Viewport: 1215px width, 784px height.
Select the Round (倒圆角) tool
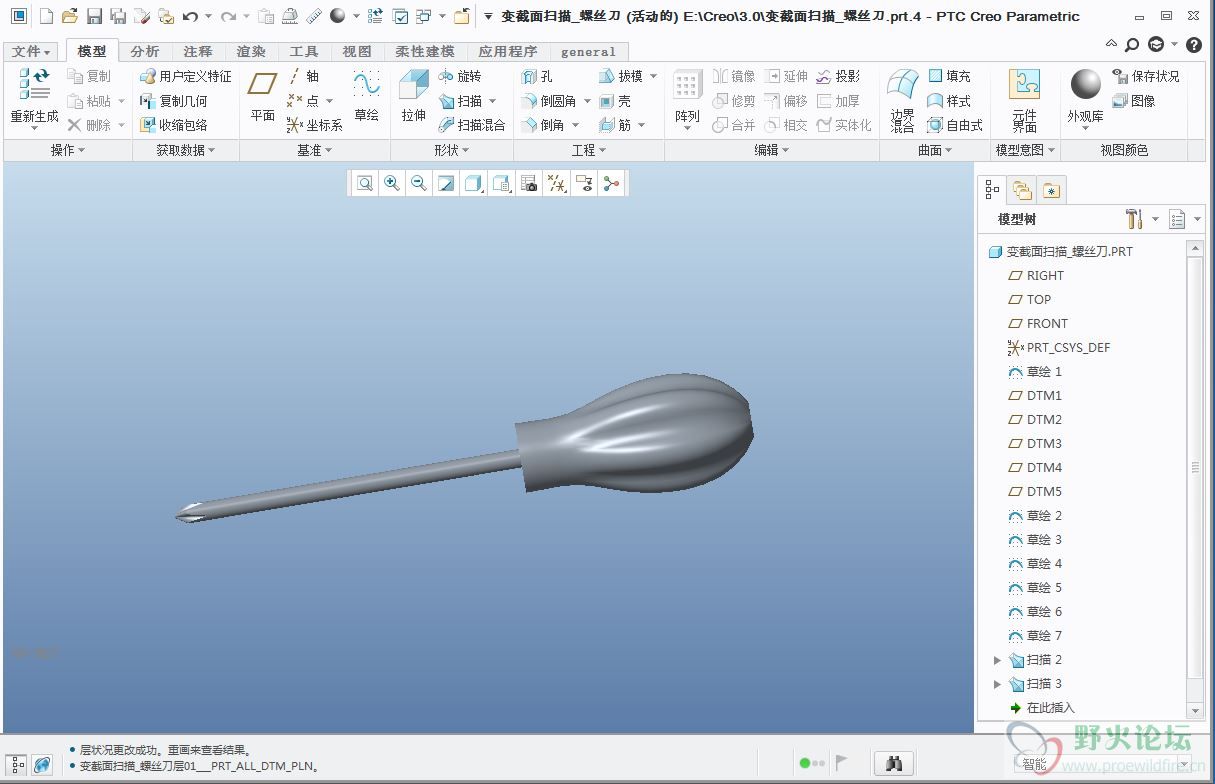[548, 101]
